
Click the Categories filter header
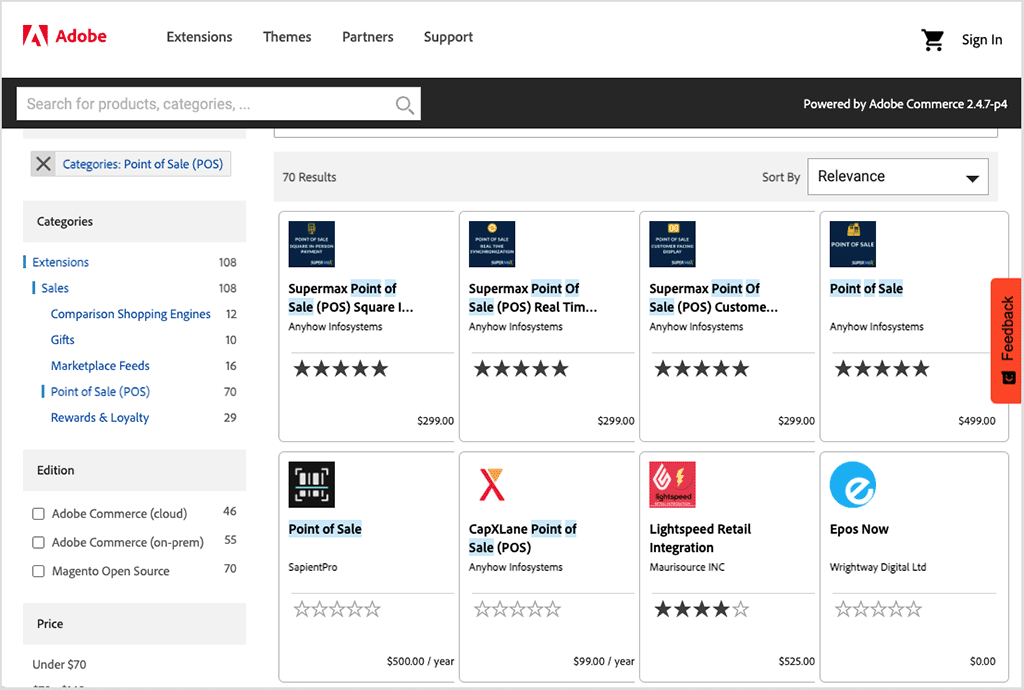click(135, 221)
